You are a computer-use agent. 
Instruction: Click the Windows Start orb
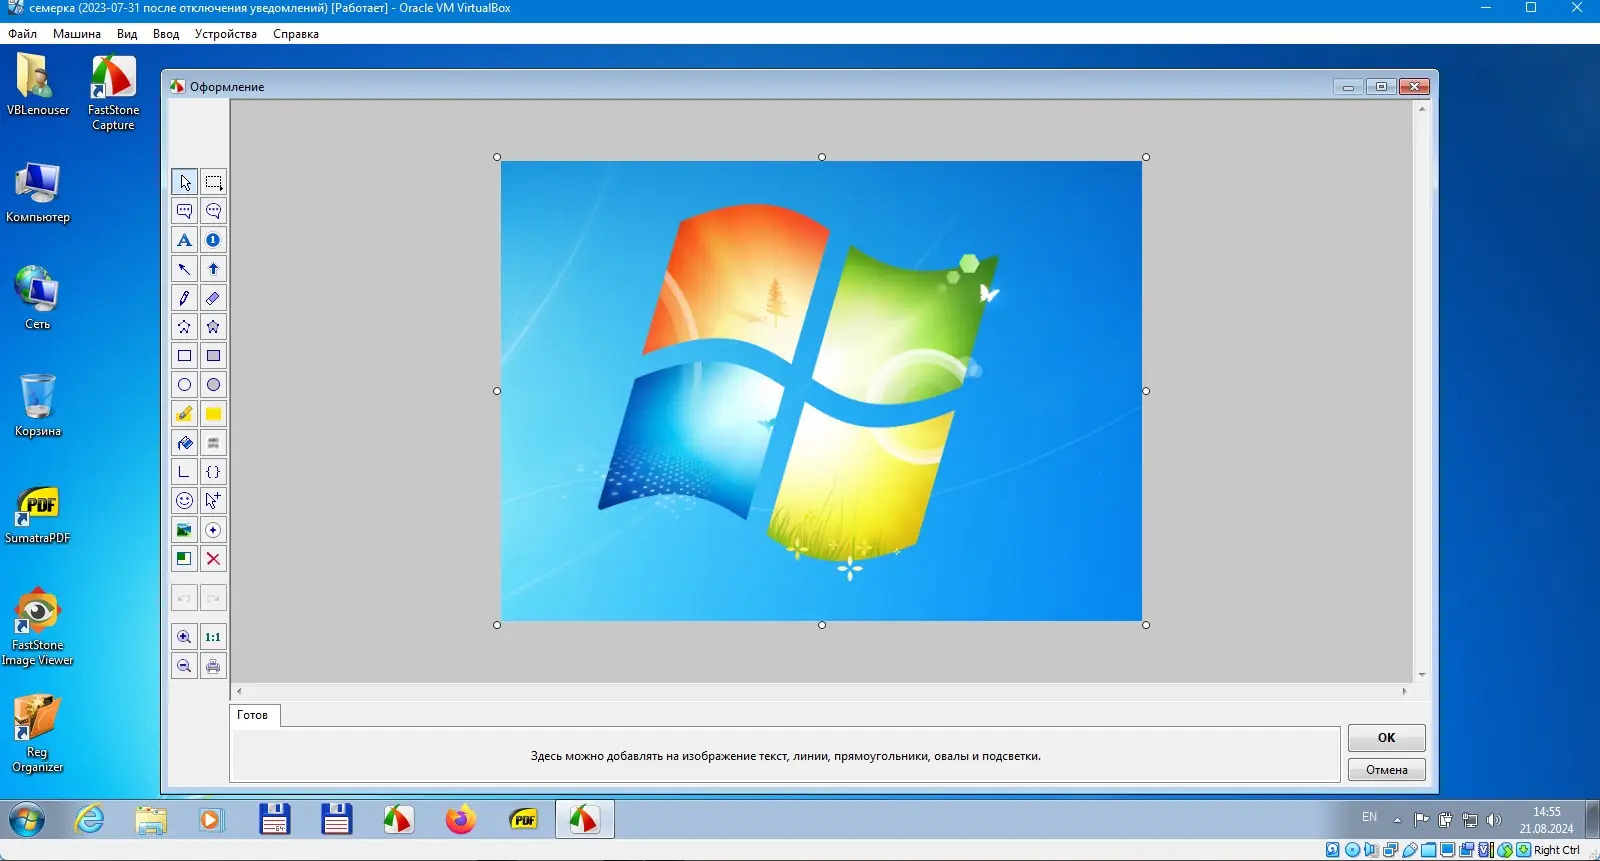(x=27, y=820)
